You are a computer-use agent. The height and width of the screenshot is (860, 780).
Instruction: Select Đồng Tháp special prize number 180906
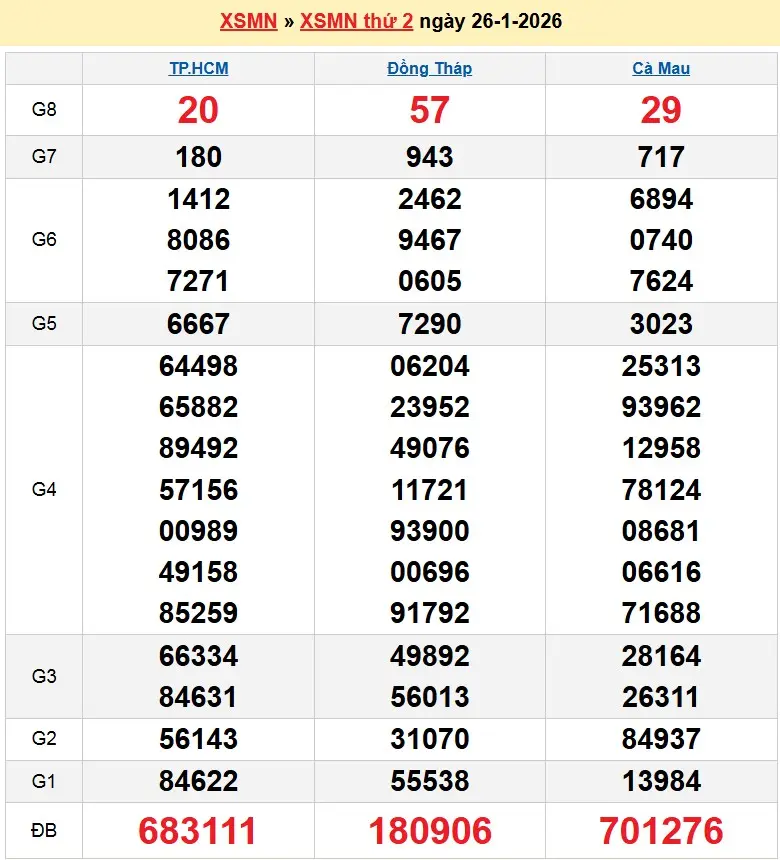point(430,831)
